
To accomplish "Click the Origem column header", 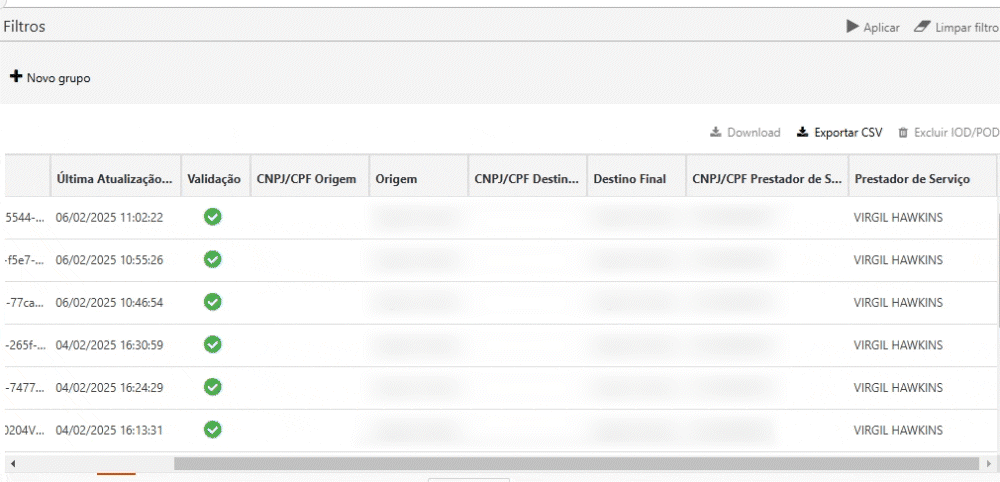I will click(x=396, y=179).
